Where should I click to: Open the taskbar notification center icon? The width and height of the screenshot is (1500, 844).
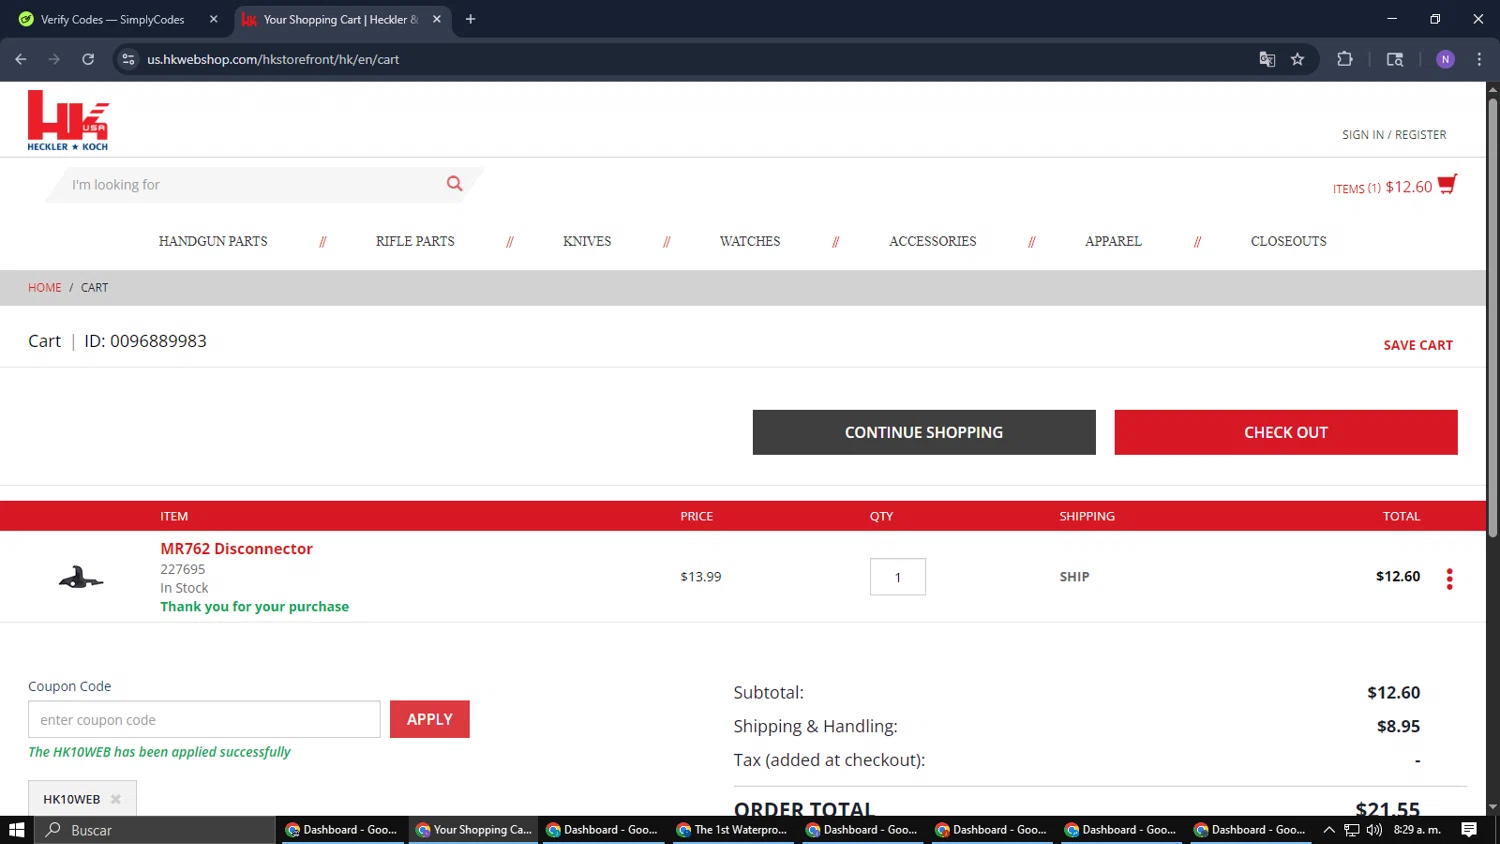pos(1469,830)
